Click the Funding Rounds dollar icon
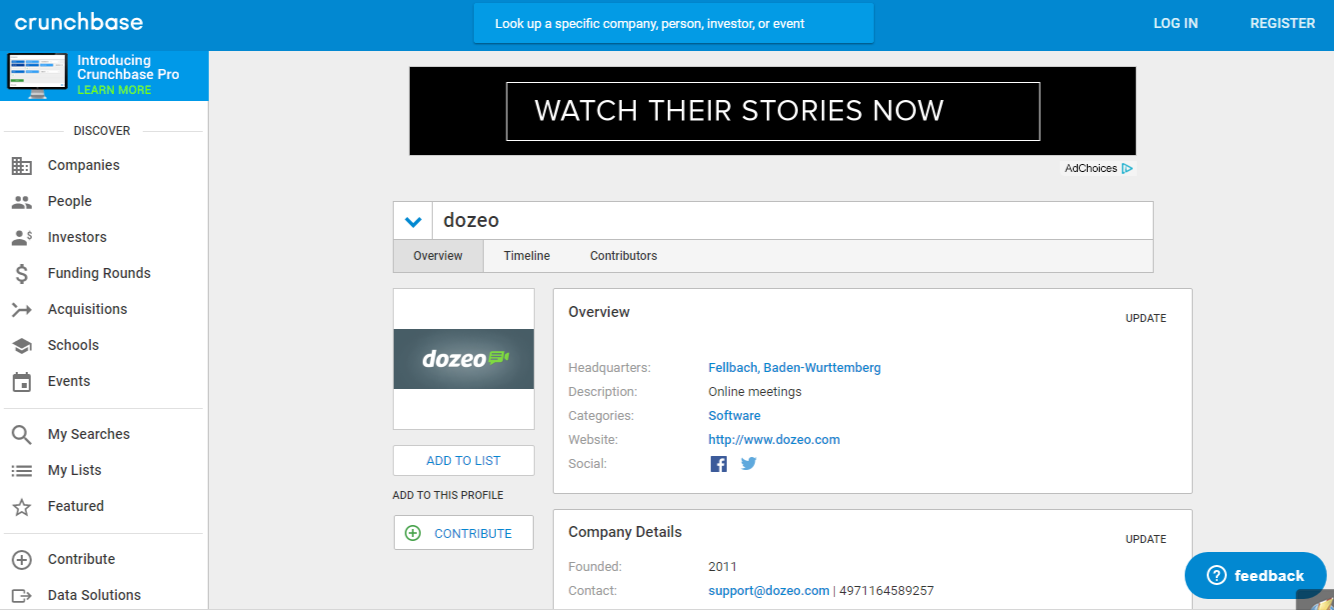This screenshot has height=610, width=1334. [21, 273]
